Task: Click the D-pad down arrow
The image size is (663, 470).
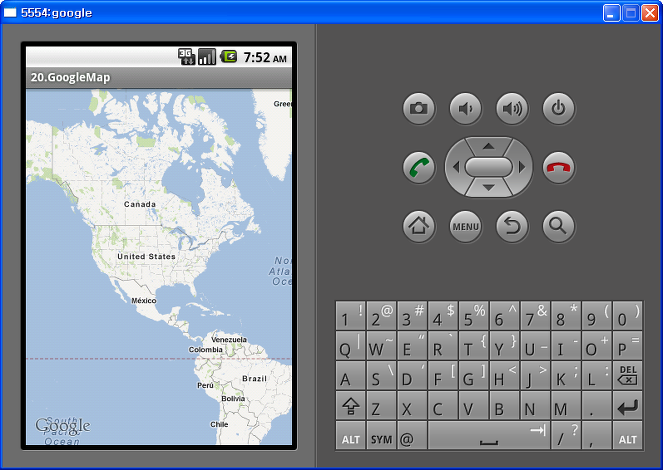Action: point(488,187)
